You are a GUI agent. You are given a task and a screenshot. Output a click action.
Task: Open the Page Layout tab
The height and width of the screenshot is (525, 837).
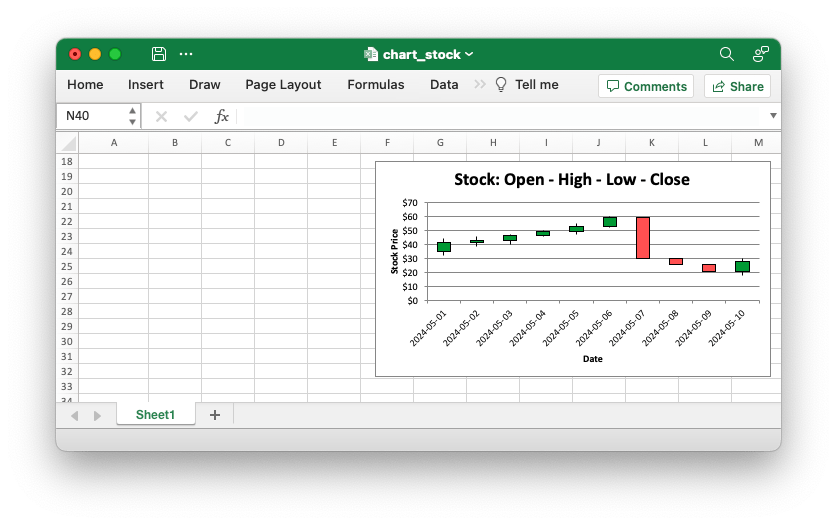[283, 85]
